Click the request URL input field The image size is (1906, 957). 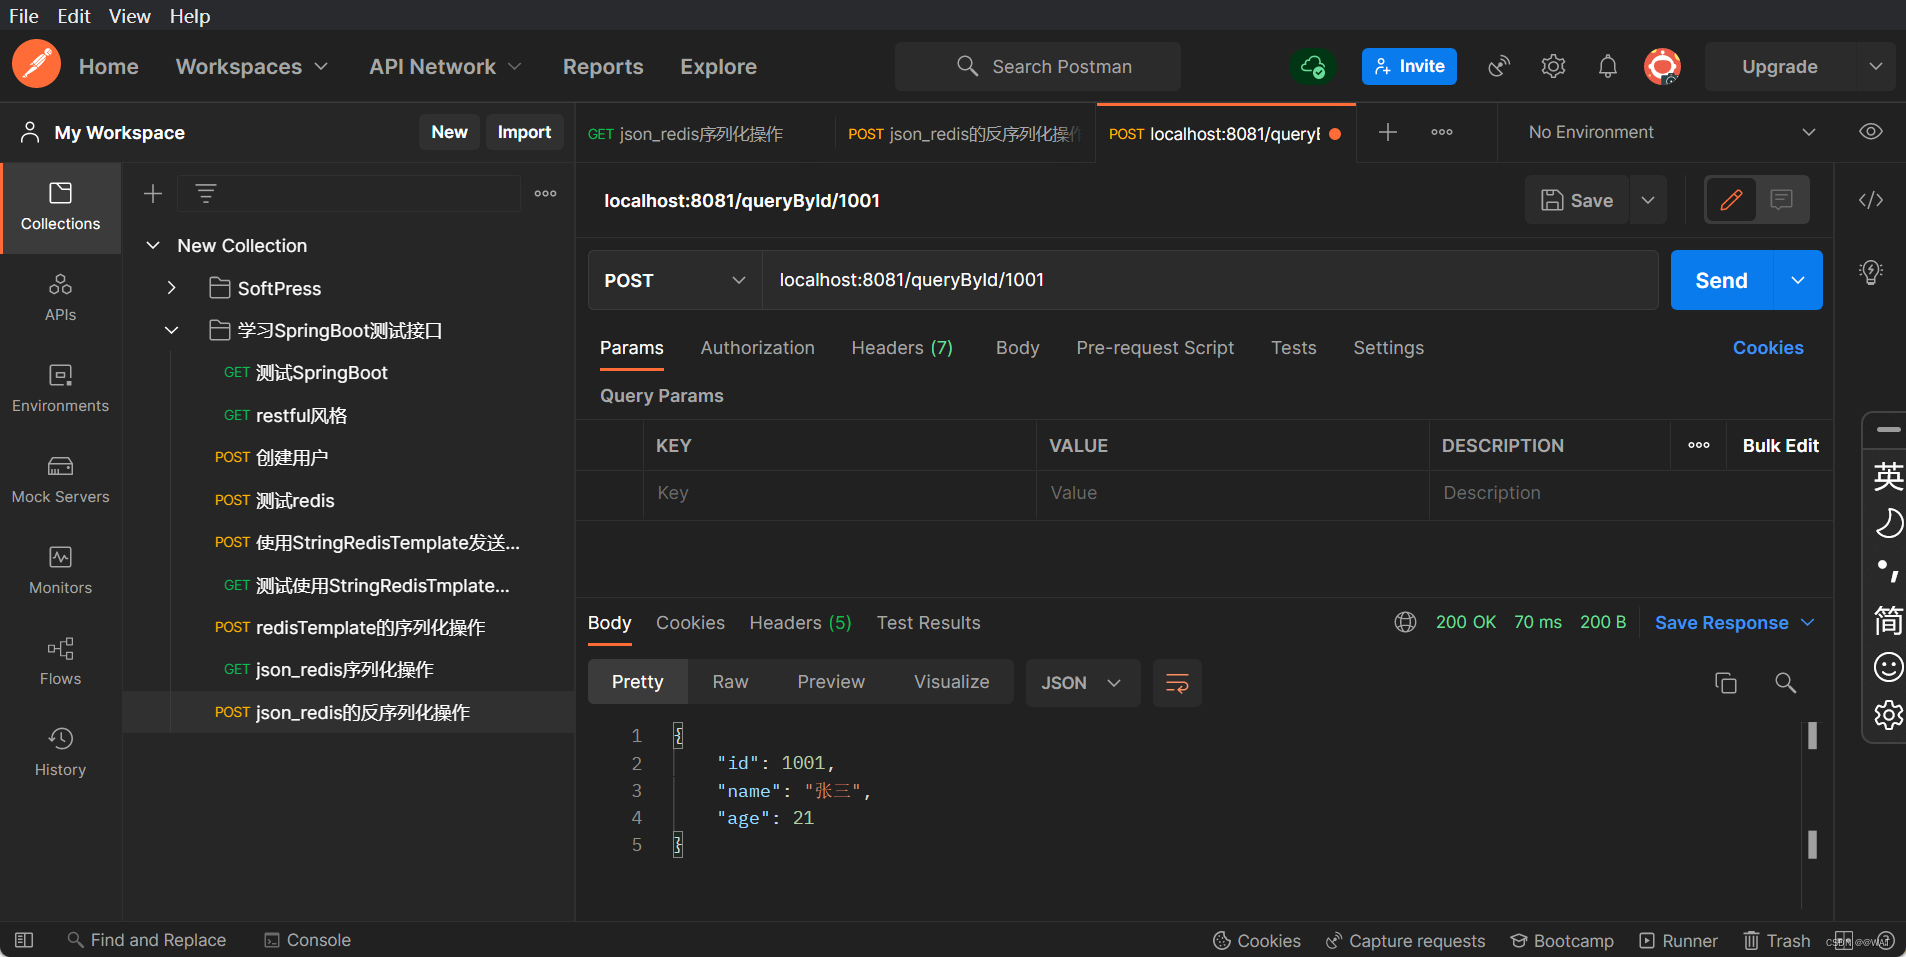(1210, 280)
